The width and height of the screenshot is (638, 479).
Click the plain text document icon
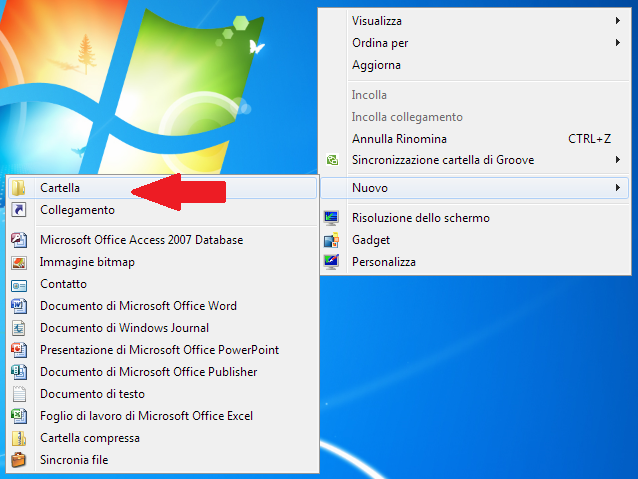(x=19, y=394)
